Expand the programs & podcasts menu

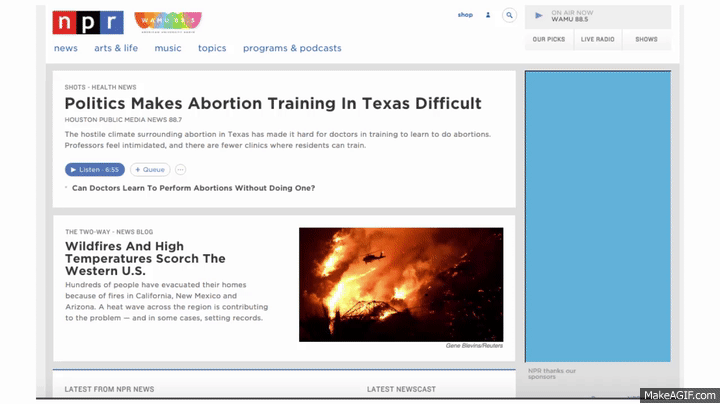[x=292, y=48]
